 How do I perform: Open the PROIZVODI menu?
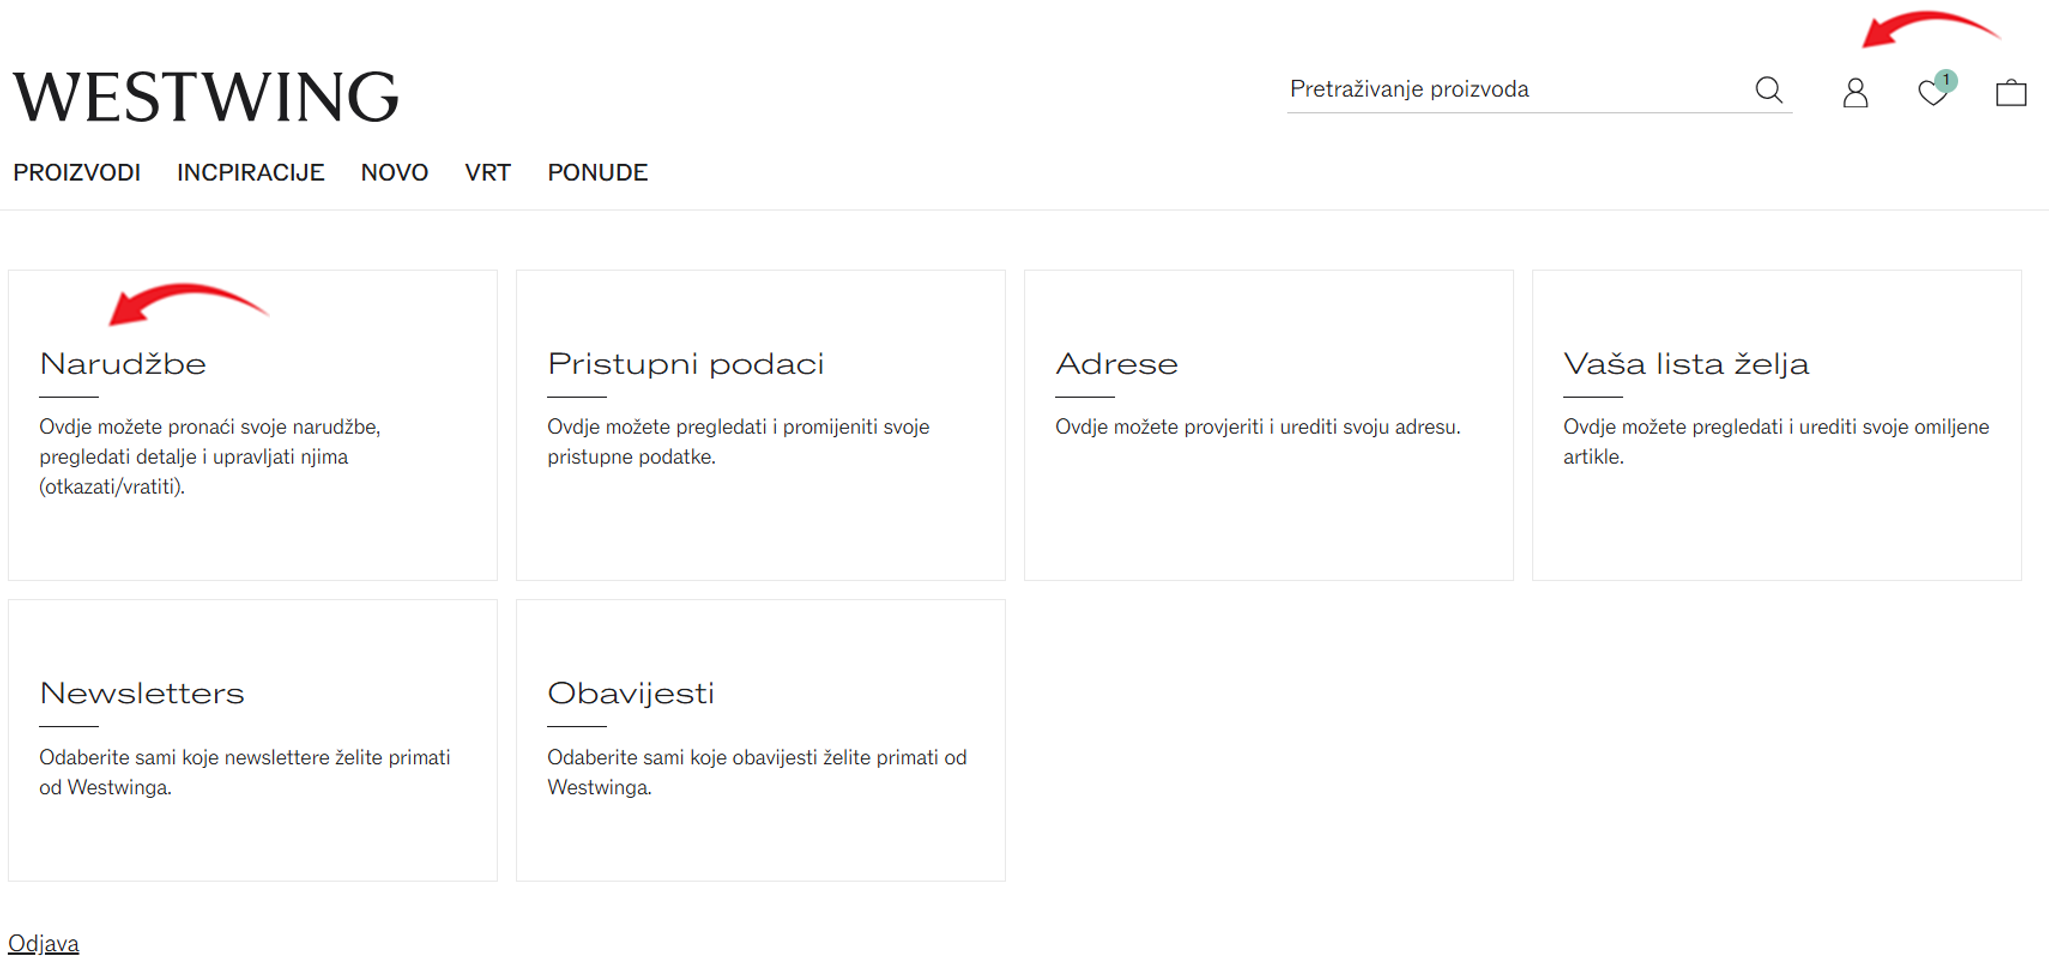77,172
